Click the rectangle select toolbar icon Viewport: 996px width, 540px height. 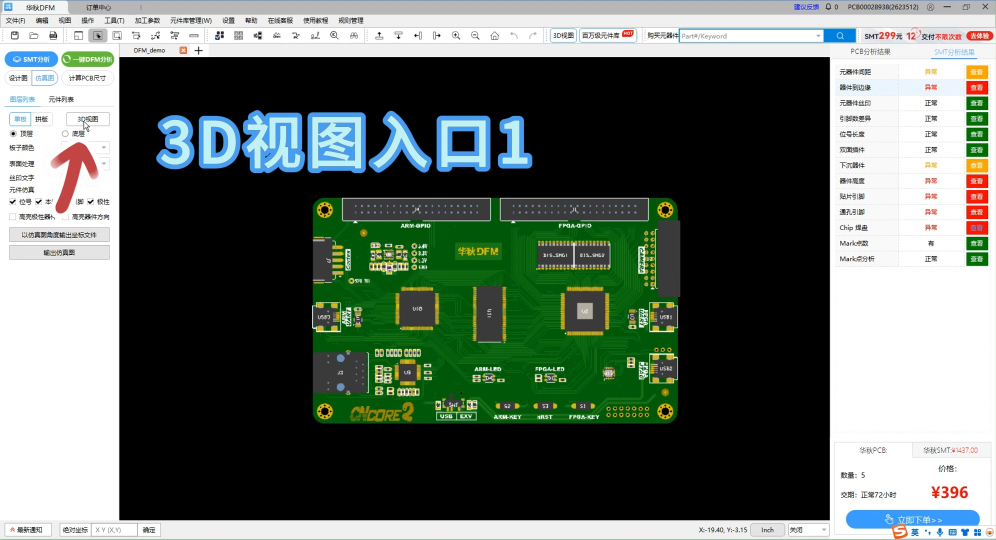[x=117, y=36]
